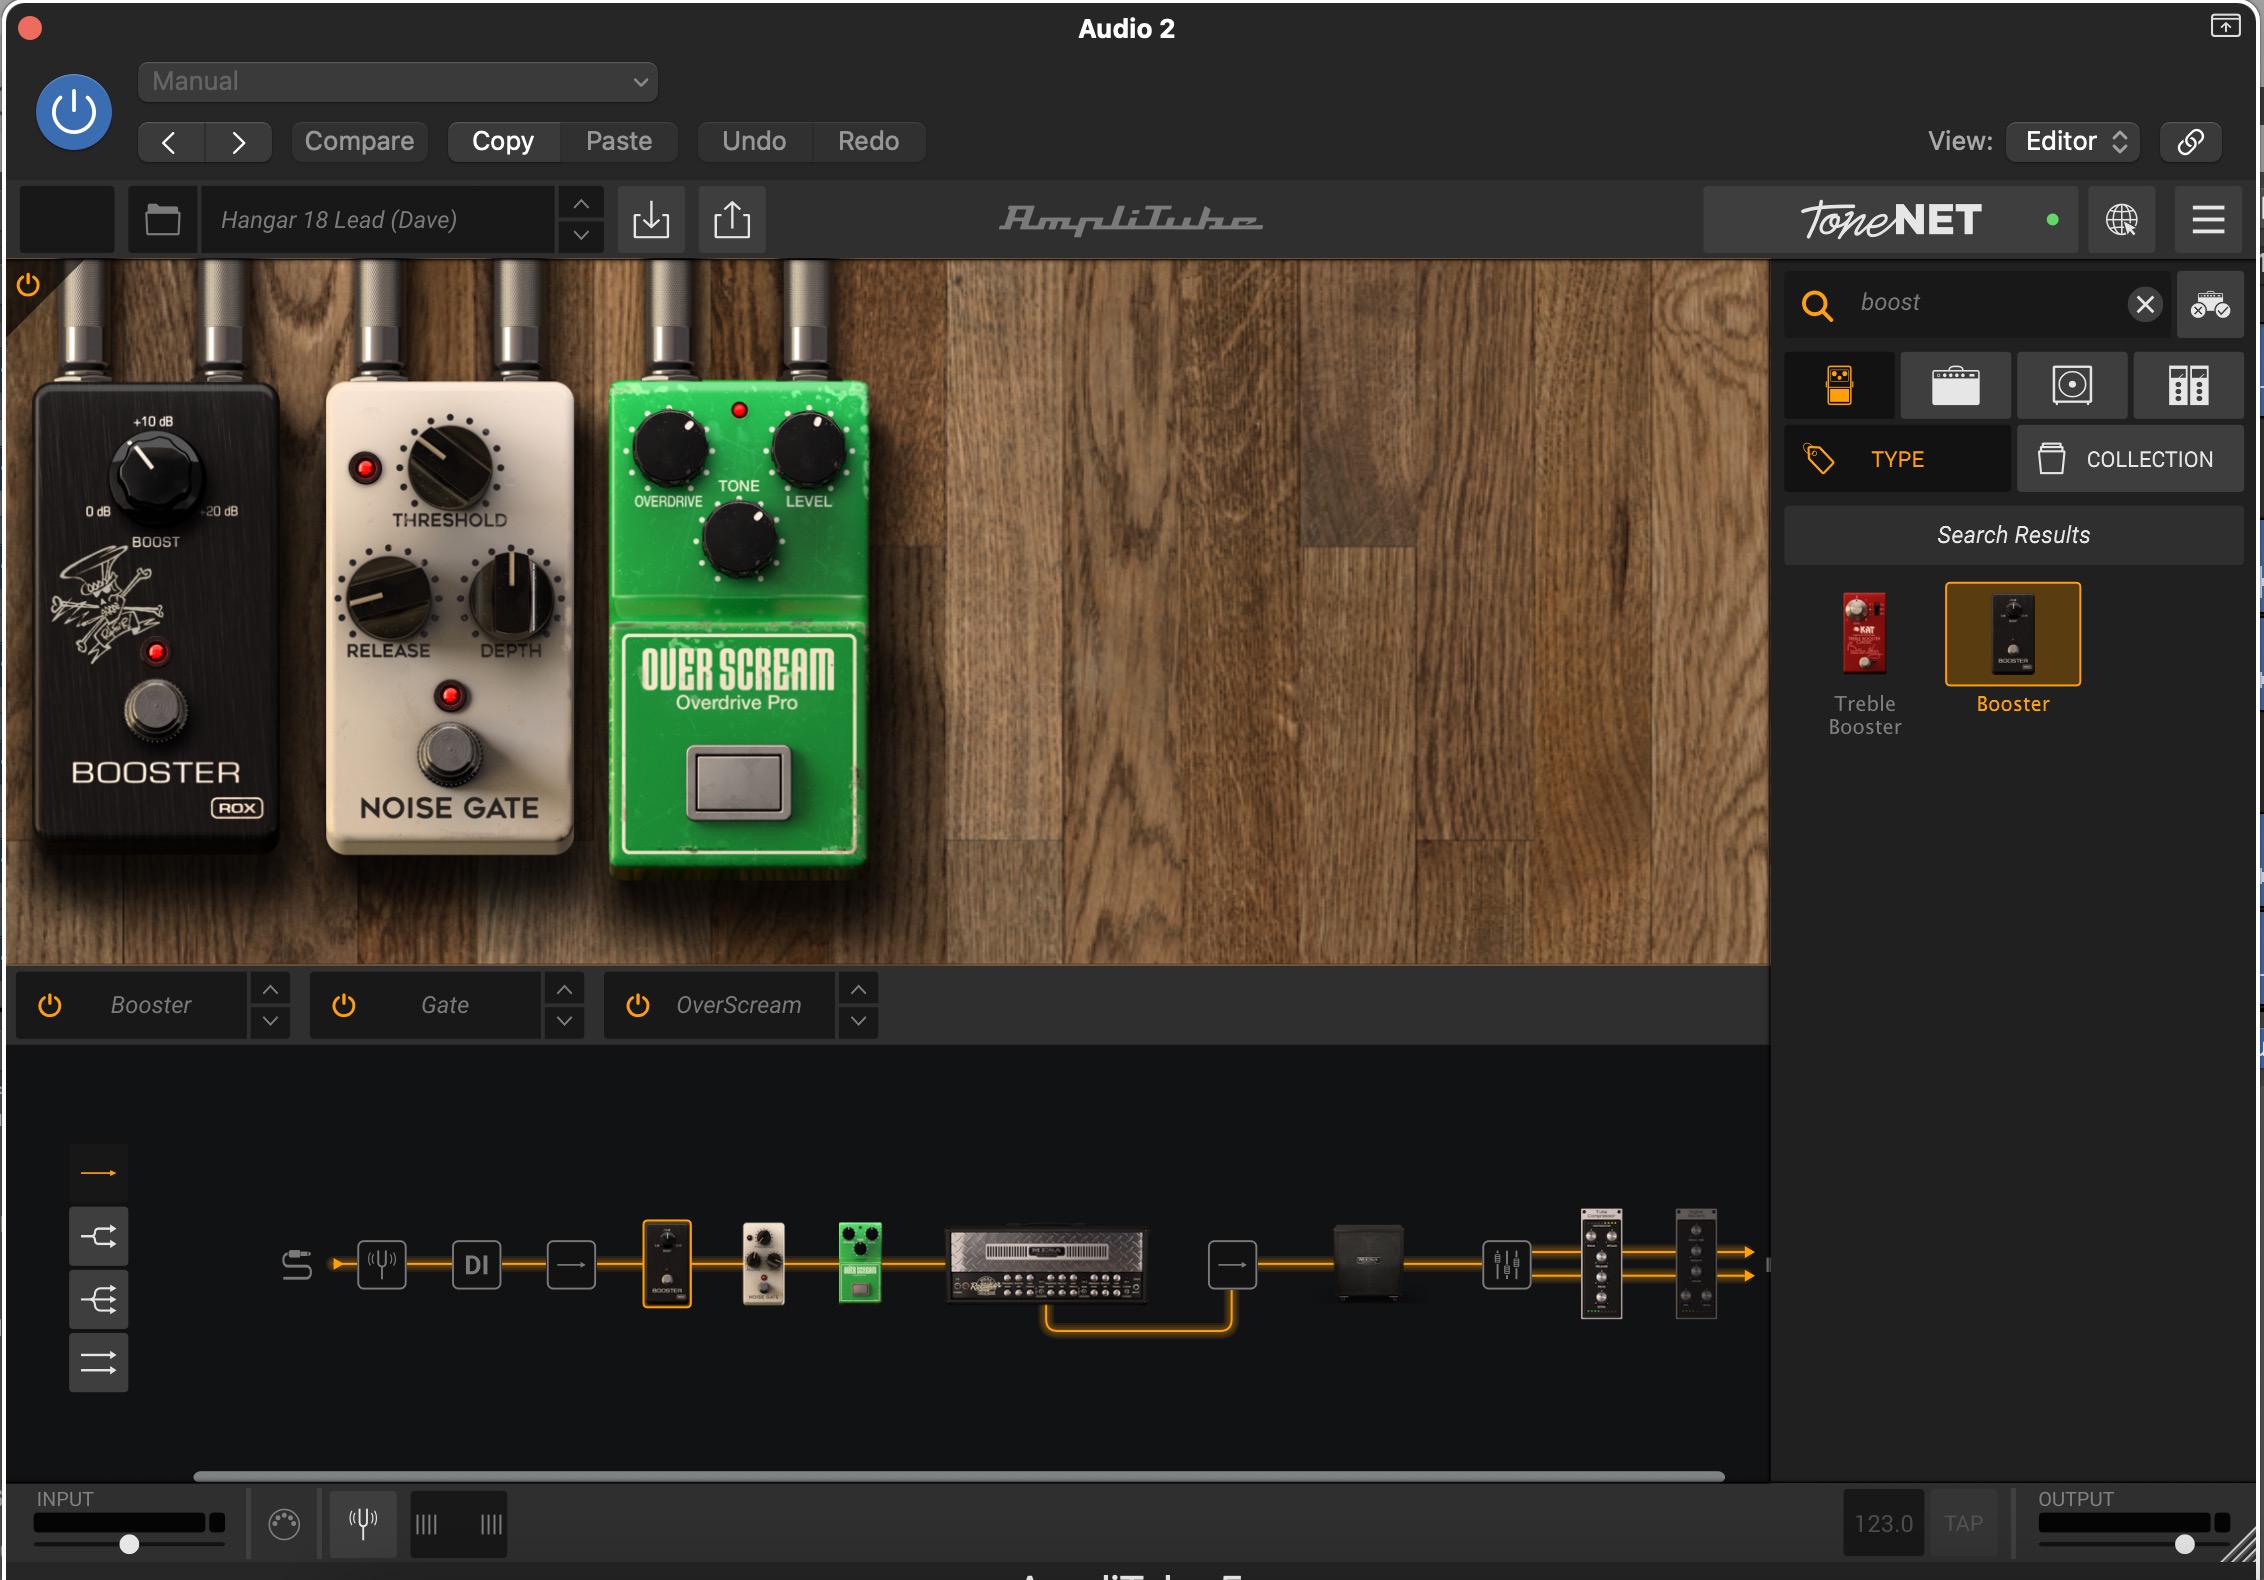Click the Copy button
The width and height of the screenshot is (2264, 1580).
coord(503,142)
